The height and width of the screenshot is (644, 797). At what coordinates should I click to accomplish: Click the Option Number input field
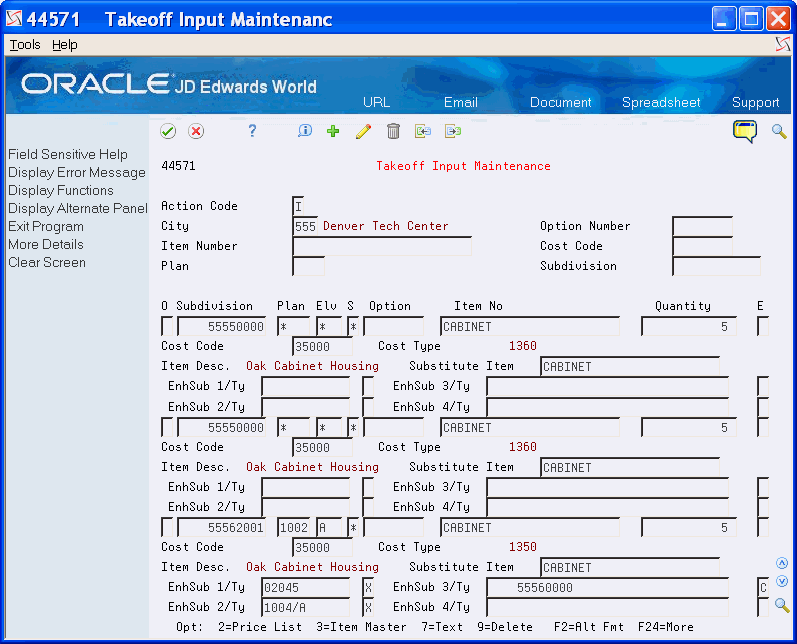[x=702, y=226]
